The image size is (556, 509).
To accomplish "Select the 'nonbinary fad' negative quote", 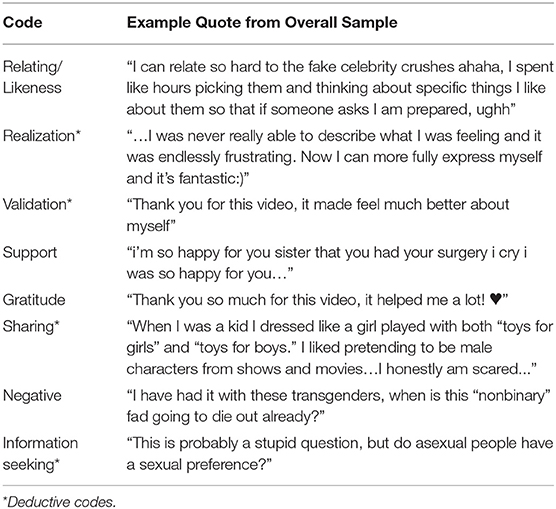I will pos(339,406).
